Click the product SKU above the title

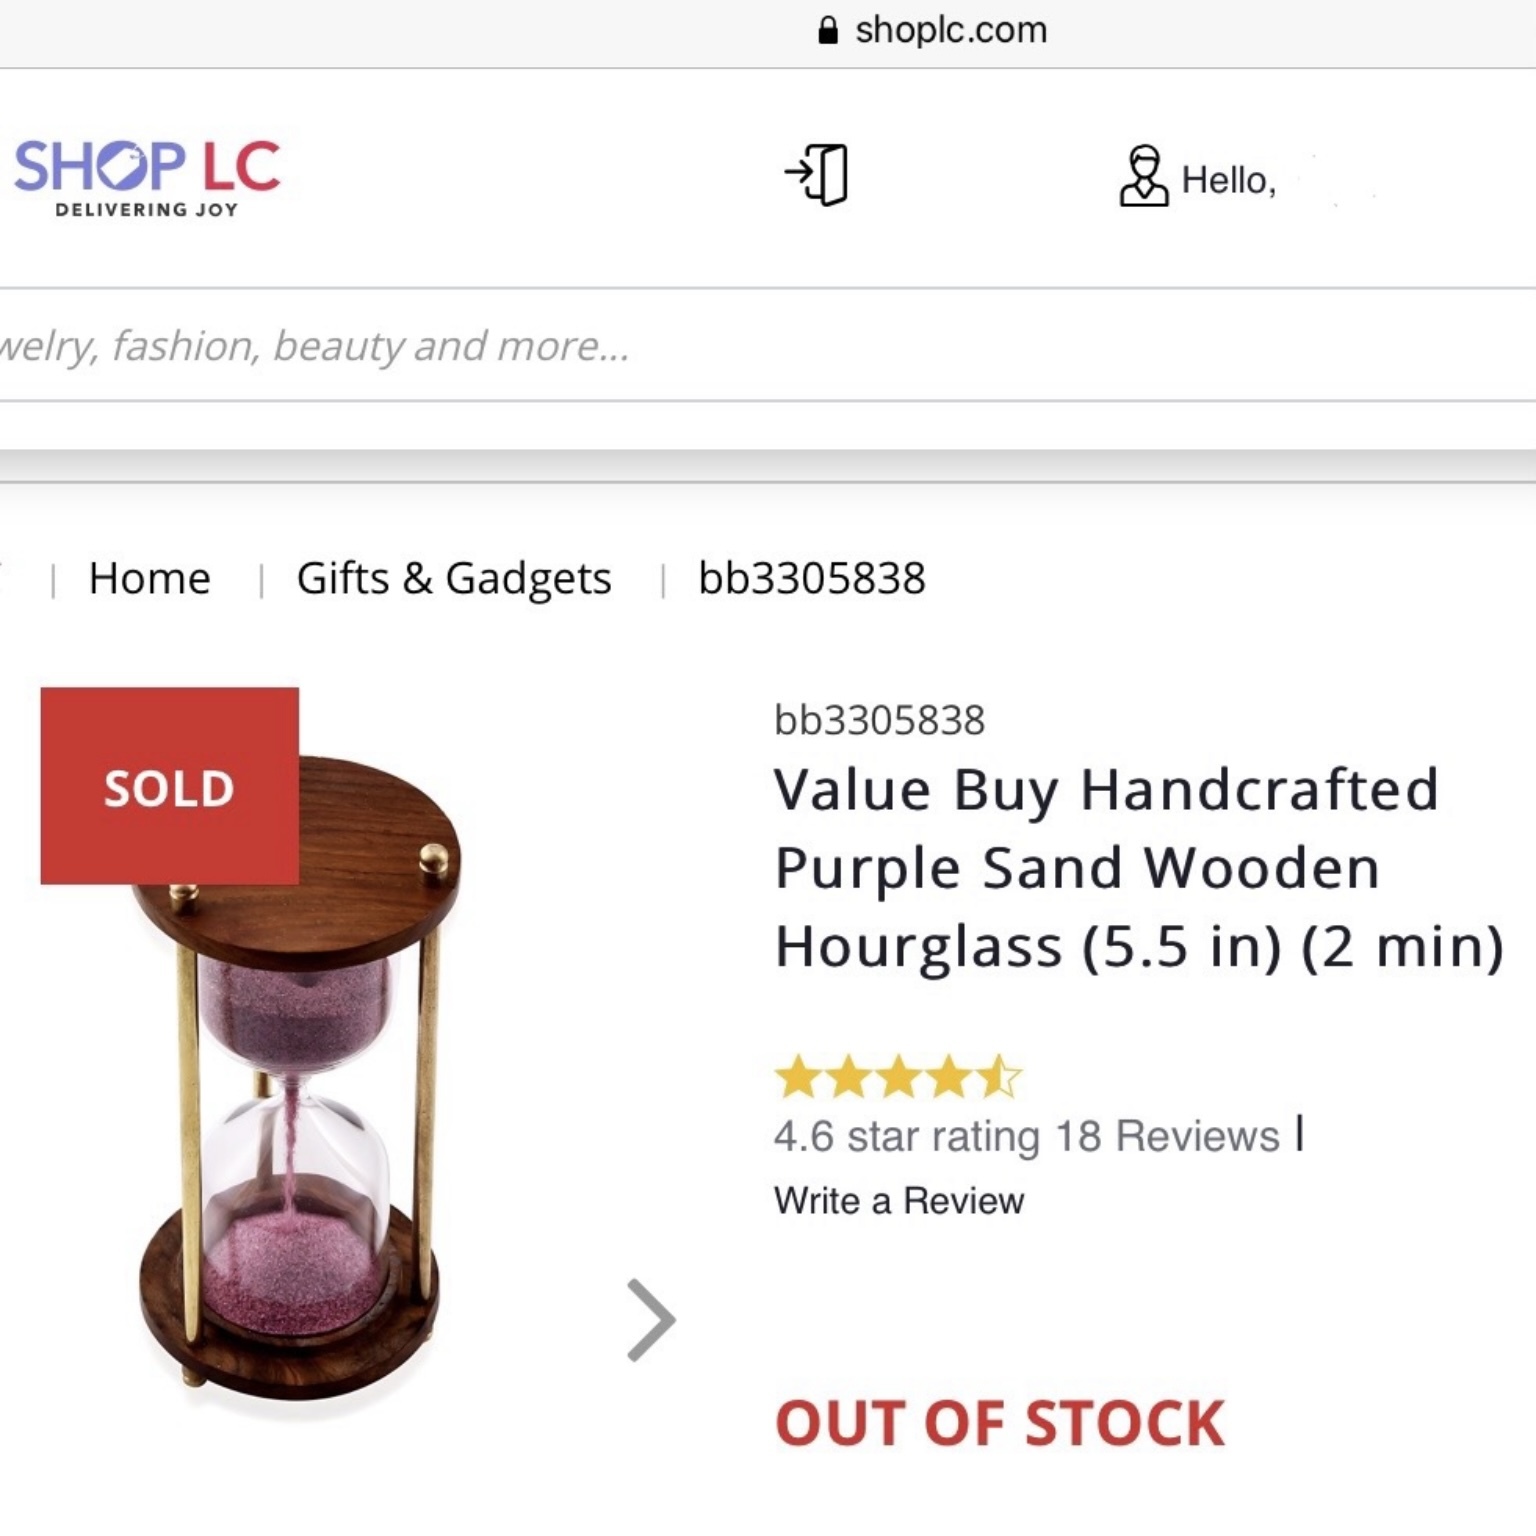(880, 720)
